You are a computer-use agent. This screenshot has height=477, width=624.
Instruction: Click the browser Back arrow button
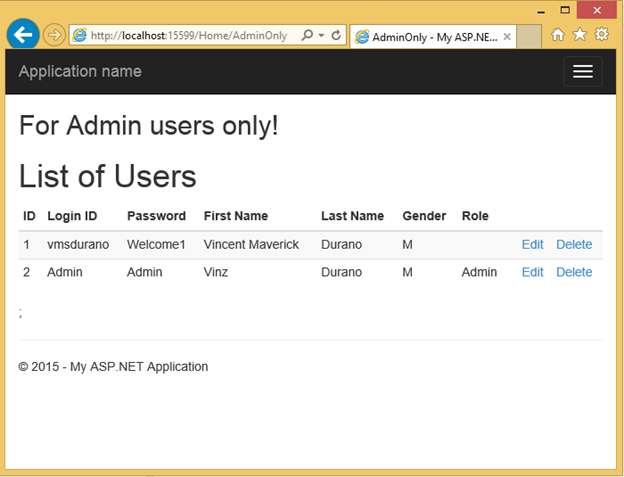(22, 34)
